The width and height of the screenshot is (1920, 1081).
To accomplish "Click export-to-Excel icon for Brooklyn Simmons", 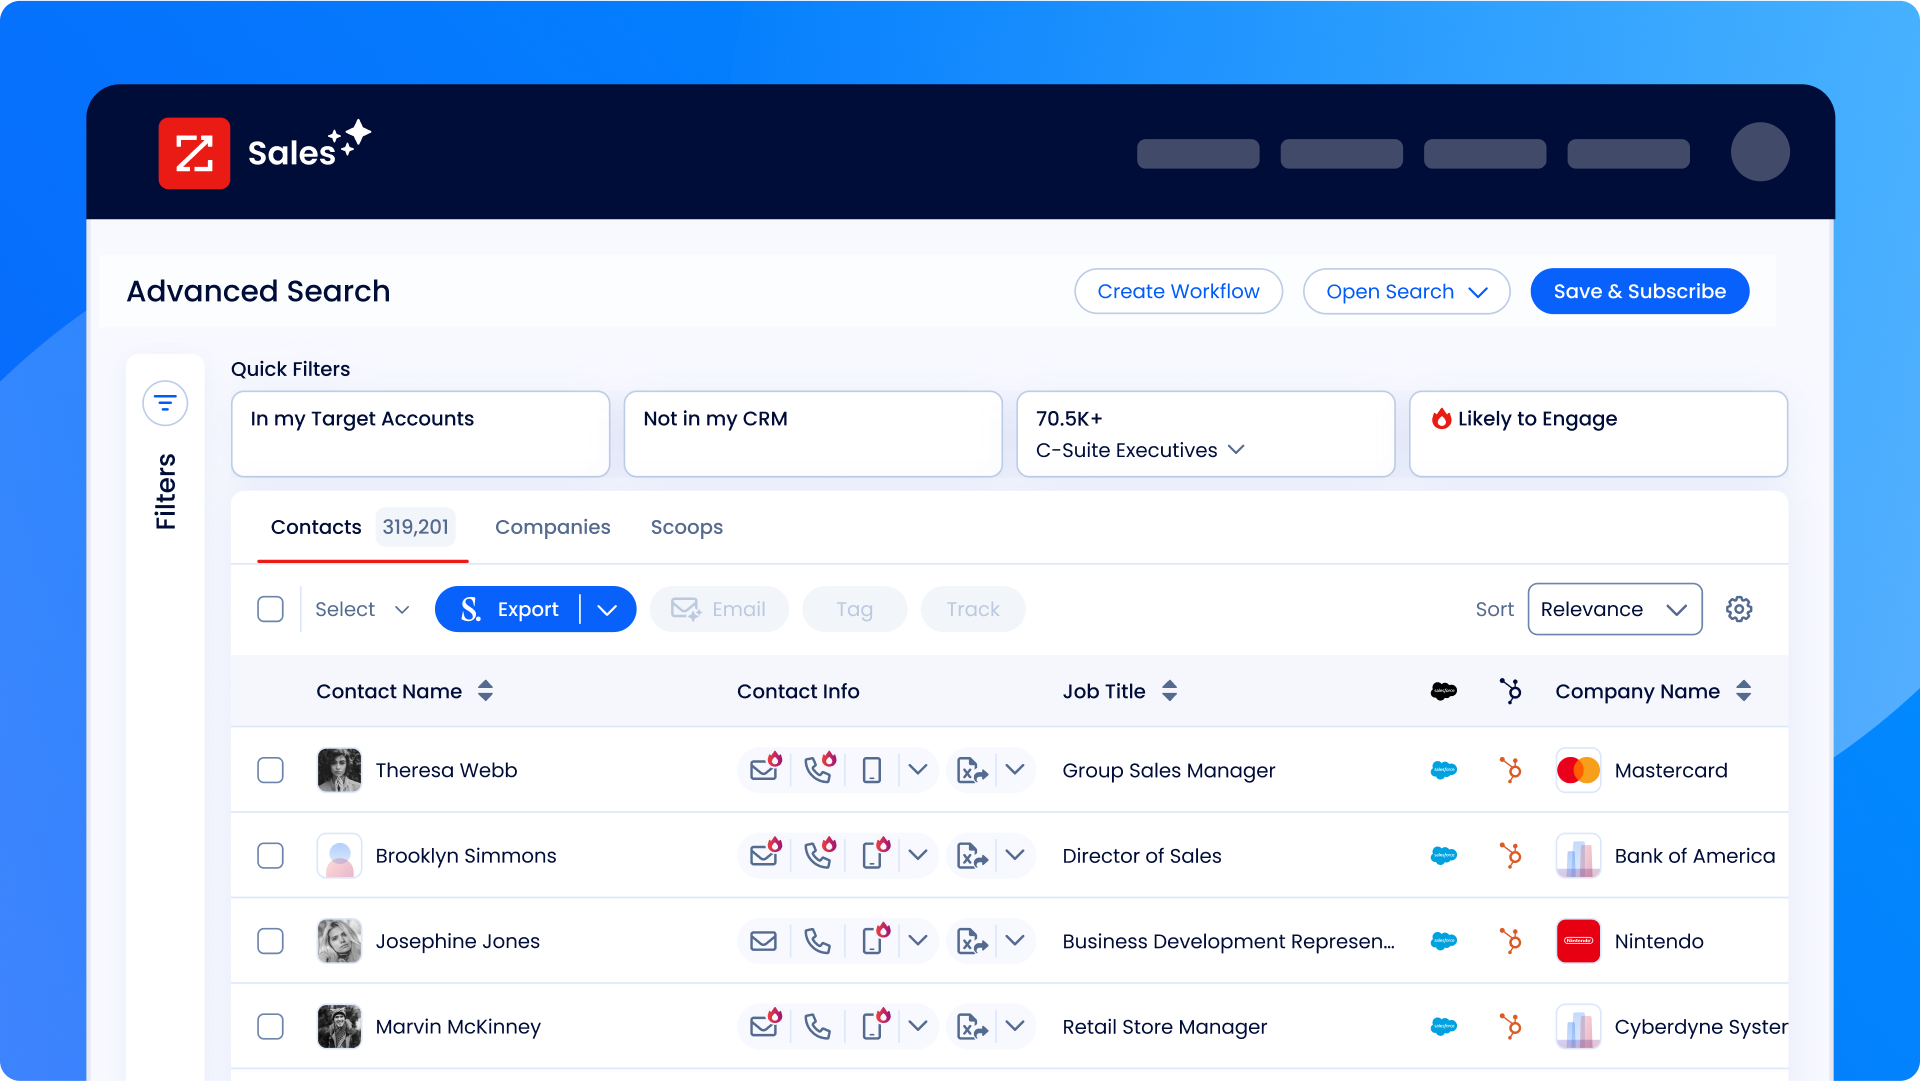I will point(972,856).
